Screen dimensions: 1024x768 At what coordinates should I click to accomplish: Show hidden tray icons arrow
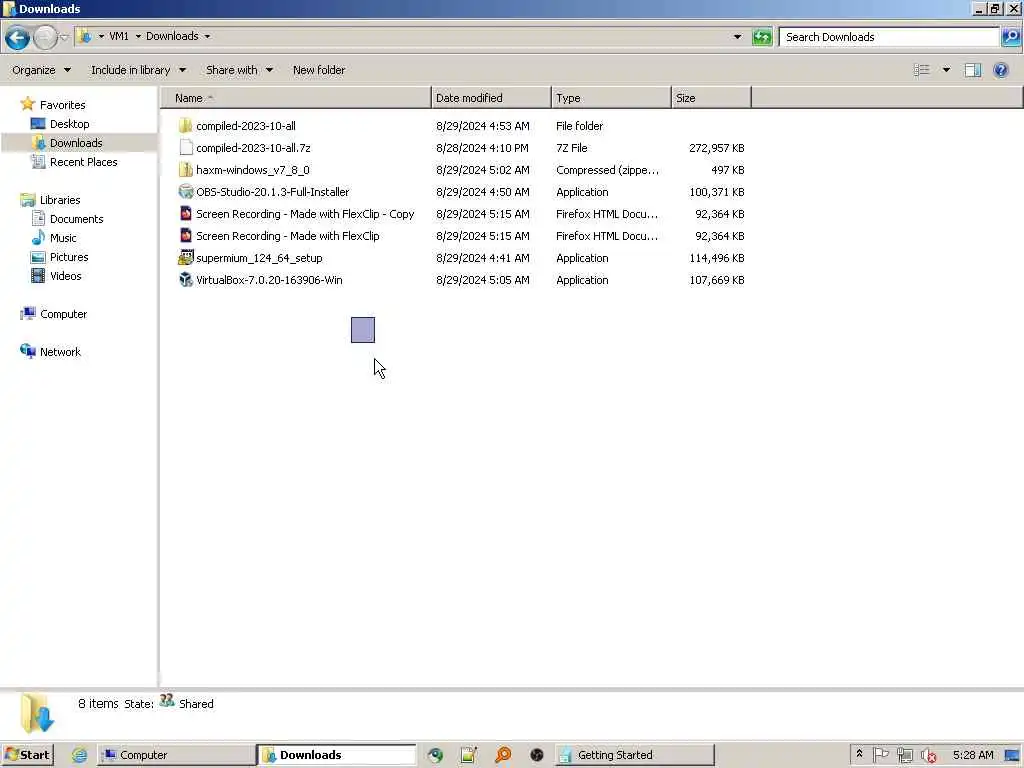point(859,754)
